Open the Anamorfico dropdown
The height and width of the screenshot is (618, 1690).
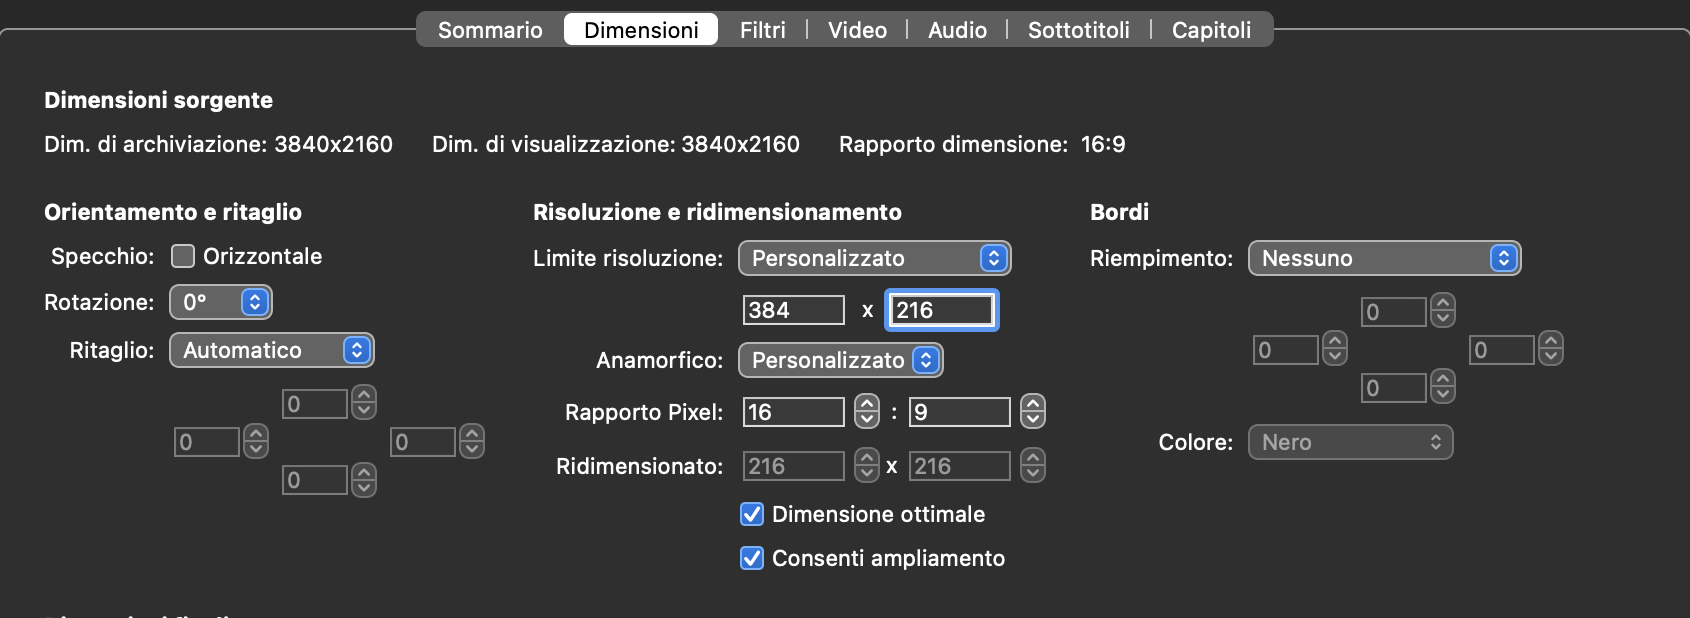pyautogui.click(x=841, y=360)
